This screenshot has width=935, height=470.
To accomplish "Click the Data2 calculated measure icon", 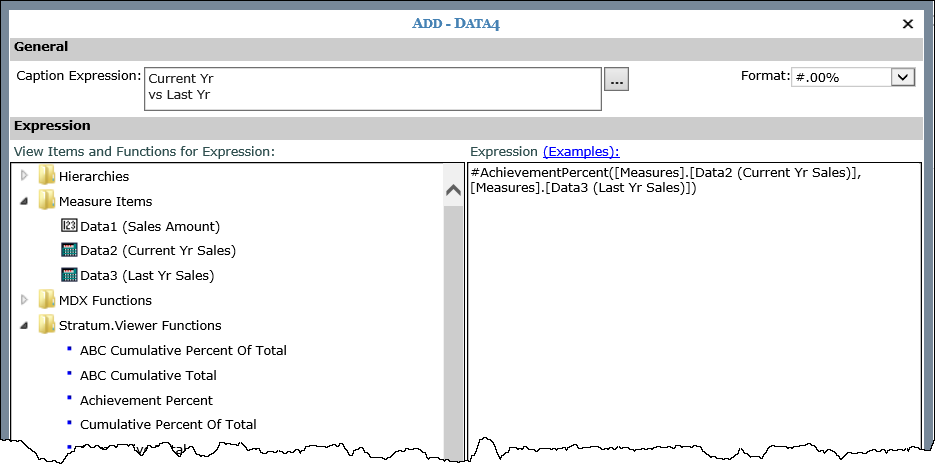I will point(69,251).
